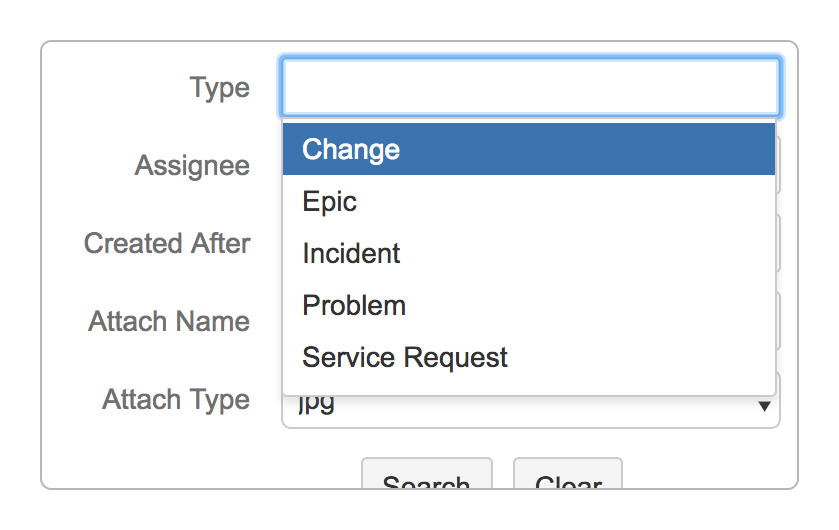Click the Type field label
Viewport: 839px width, 530px height.
(x=219, y=88)
